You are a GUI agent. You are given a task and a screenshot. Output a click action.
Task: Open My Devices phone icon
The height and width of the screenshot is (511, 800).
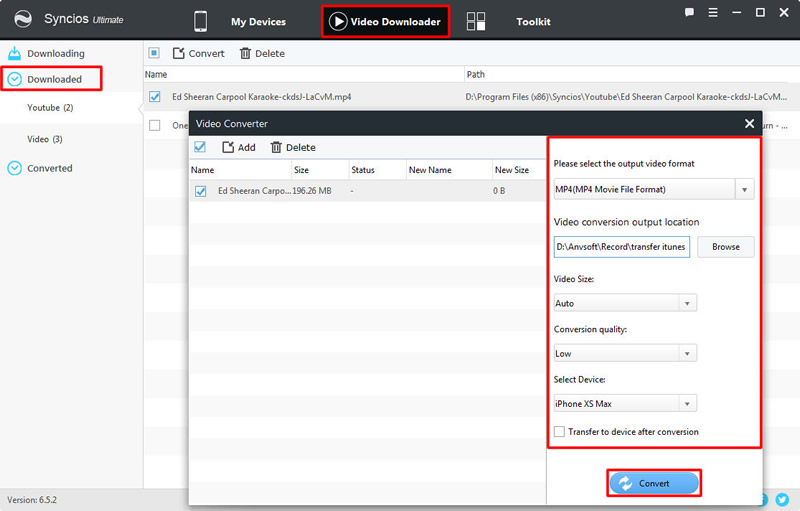click(x=201, y=21)
